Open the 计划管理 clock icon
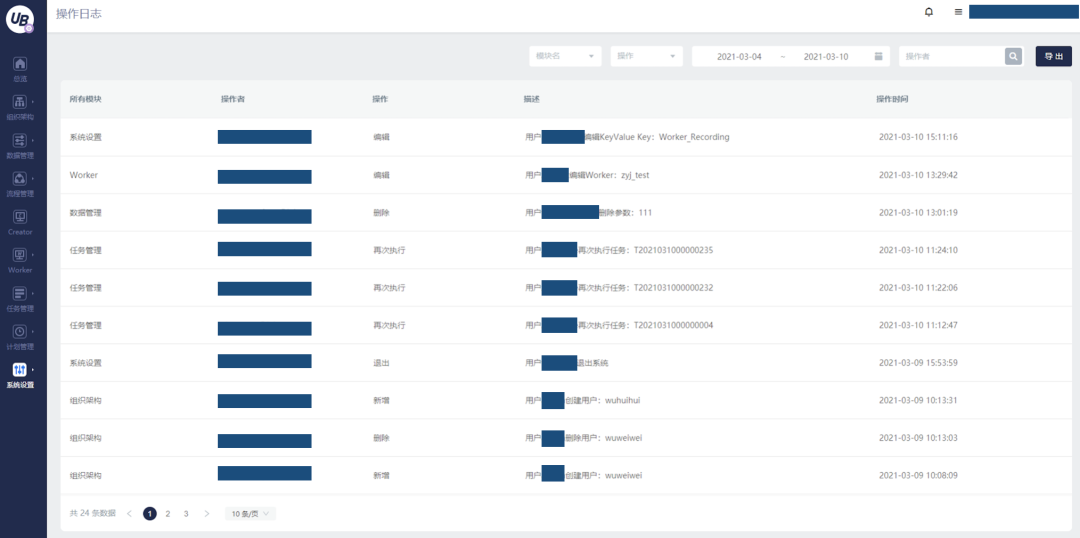1080x538 pixels. 21,332
